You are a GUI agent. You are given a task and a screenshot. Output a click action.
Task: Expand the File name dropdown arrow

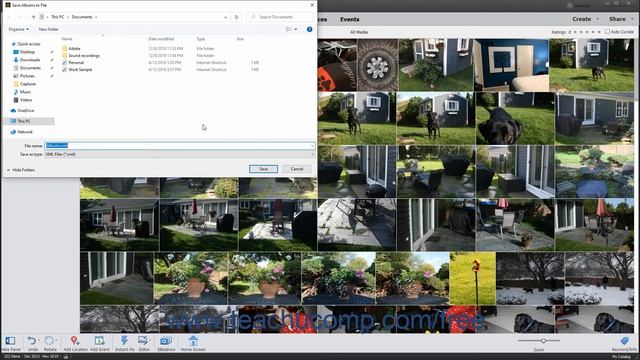click(x=312, y=146)
